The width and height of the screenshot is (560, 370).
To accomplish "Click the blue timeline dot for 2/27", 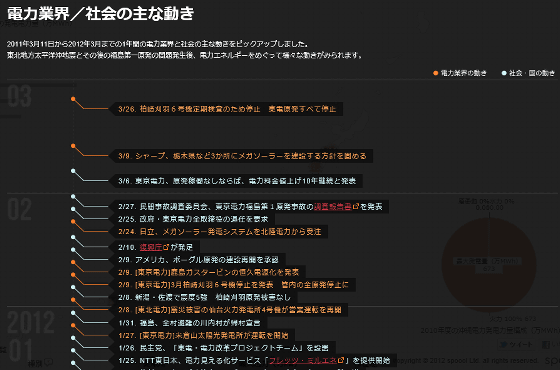I will tap(73, 196).
